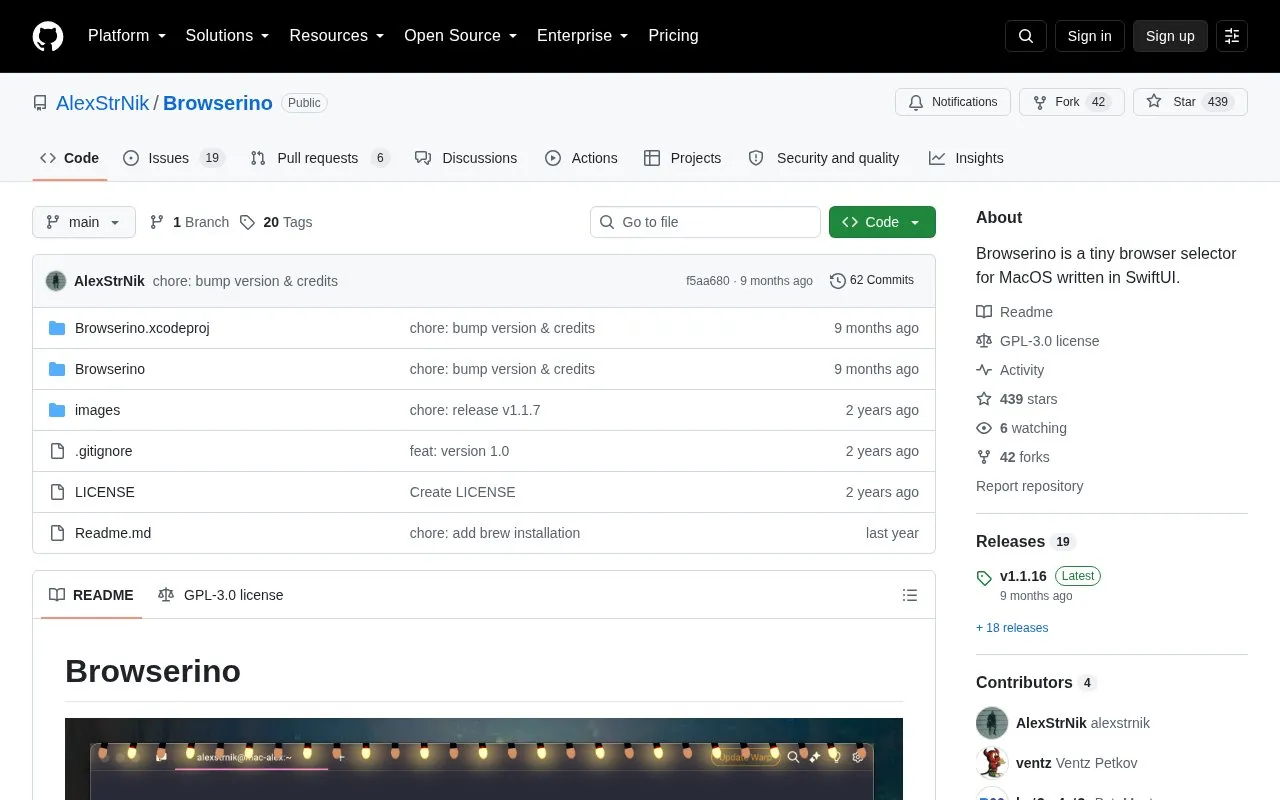Click the commit history clock icon
The image size is (1280, 800).
tap(838, 281)
